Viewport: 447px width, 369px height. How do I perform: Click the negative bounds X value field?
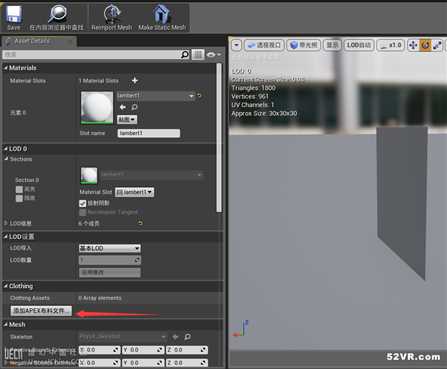(99, 363)
